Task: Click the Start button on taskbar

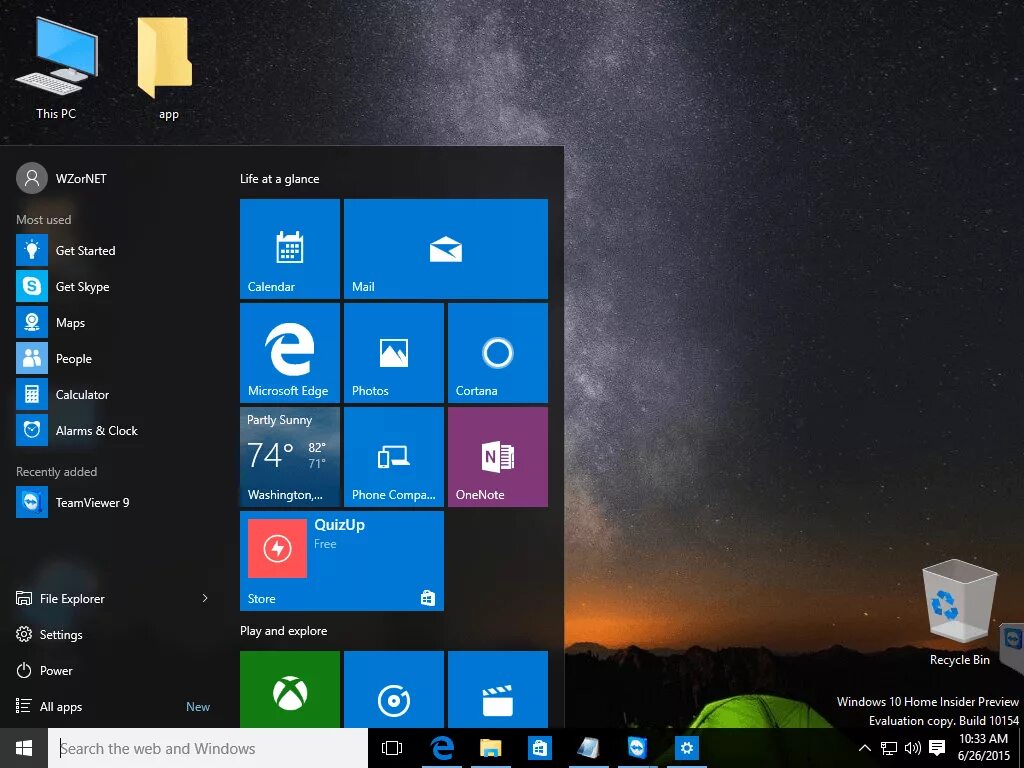Action: pos(24,748)
